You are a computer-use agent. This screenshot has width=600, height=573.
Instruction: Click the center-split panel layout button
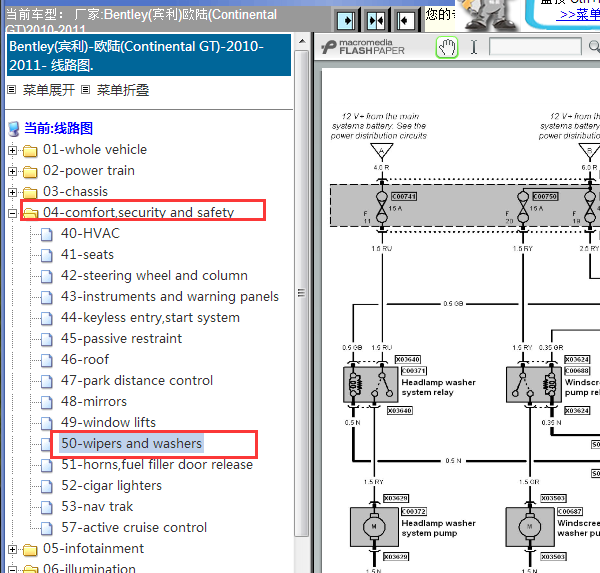(x=376, y=20)
